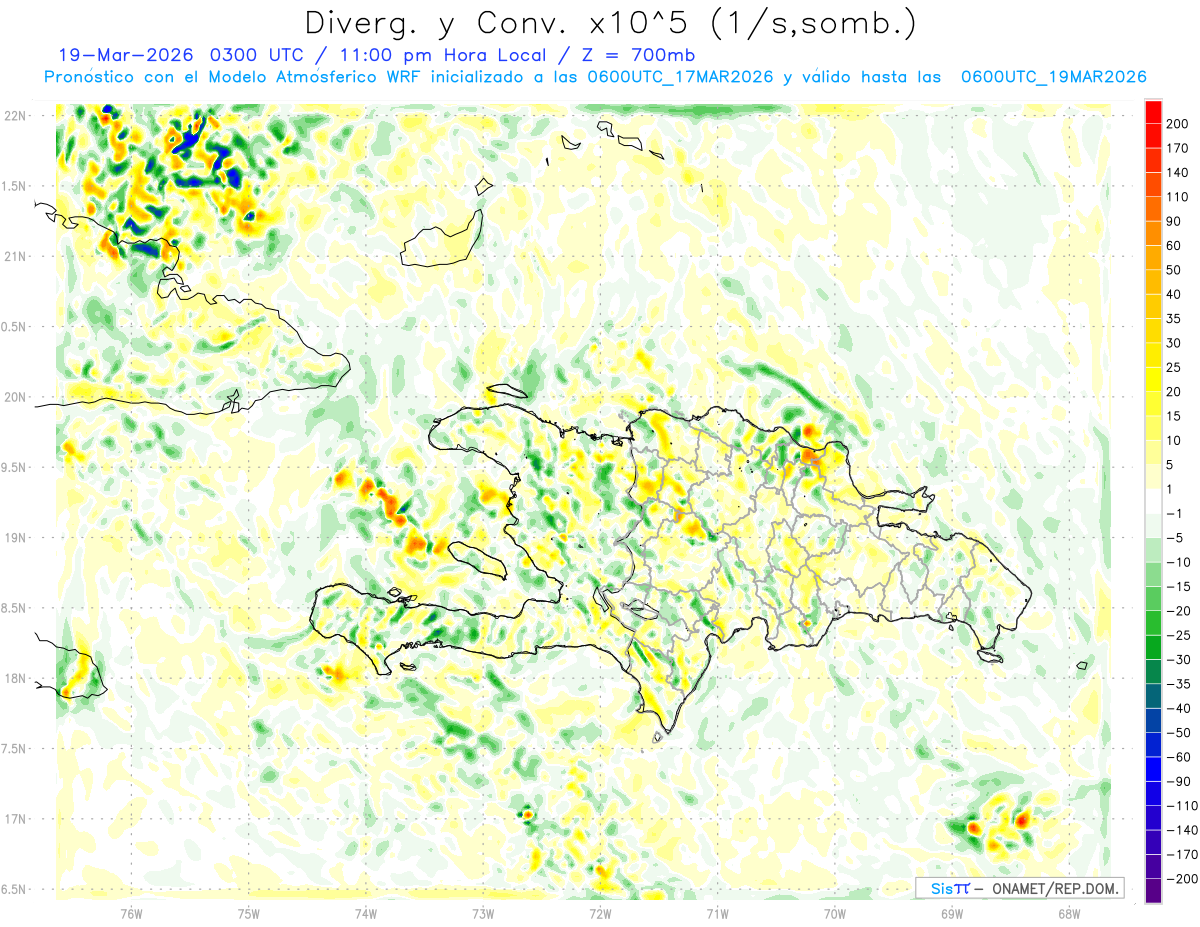The image size is (1200, 927).
Task: Select the '0.5N' latitude label
Action: tap(14, 327)
